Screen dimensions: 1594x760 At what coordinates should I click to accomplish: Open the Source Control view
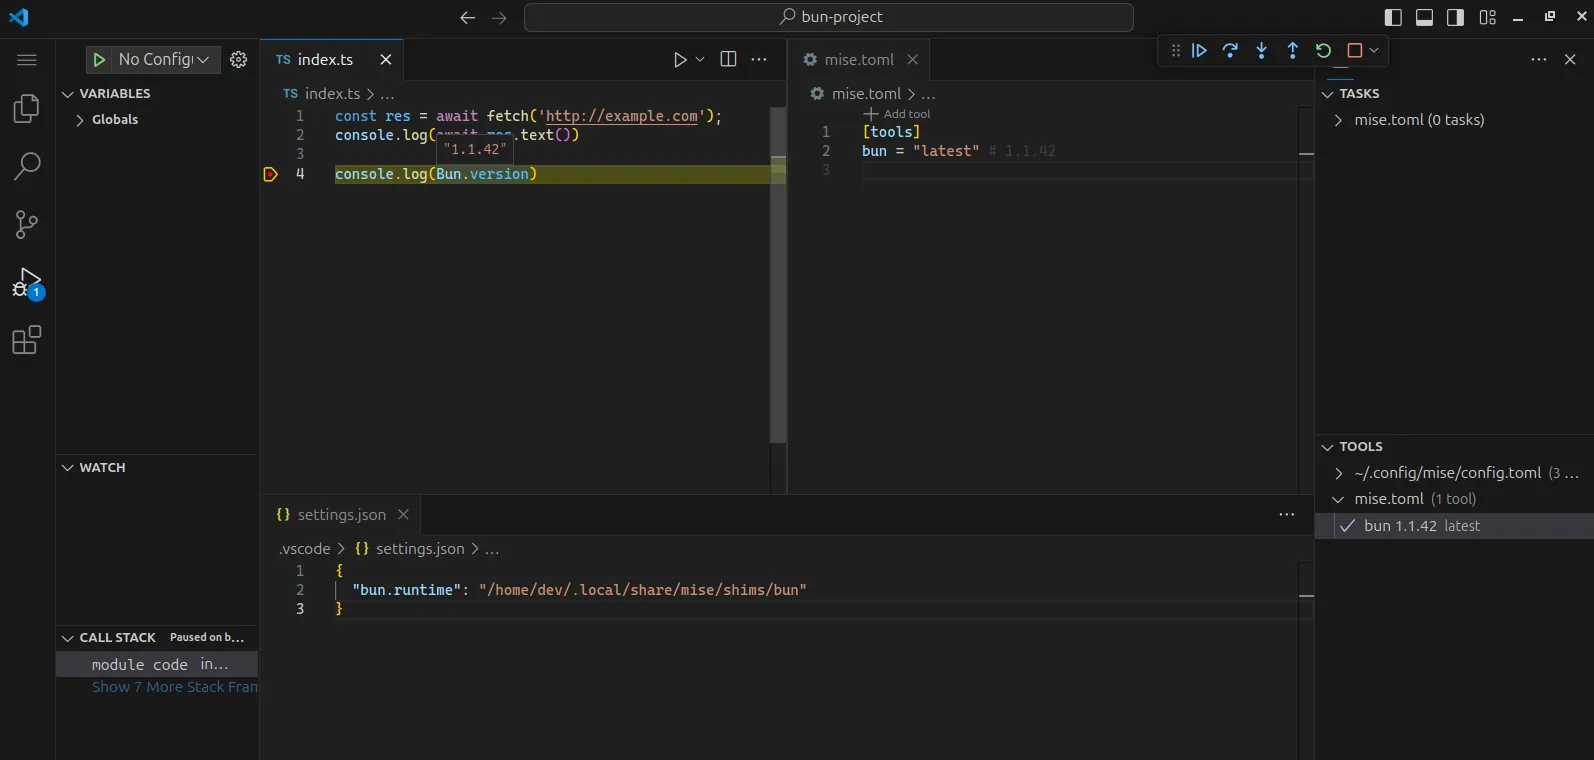click(x=27, y=225)
